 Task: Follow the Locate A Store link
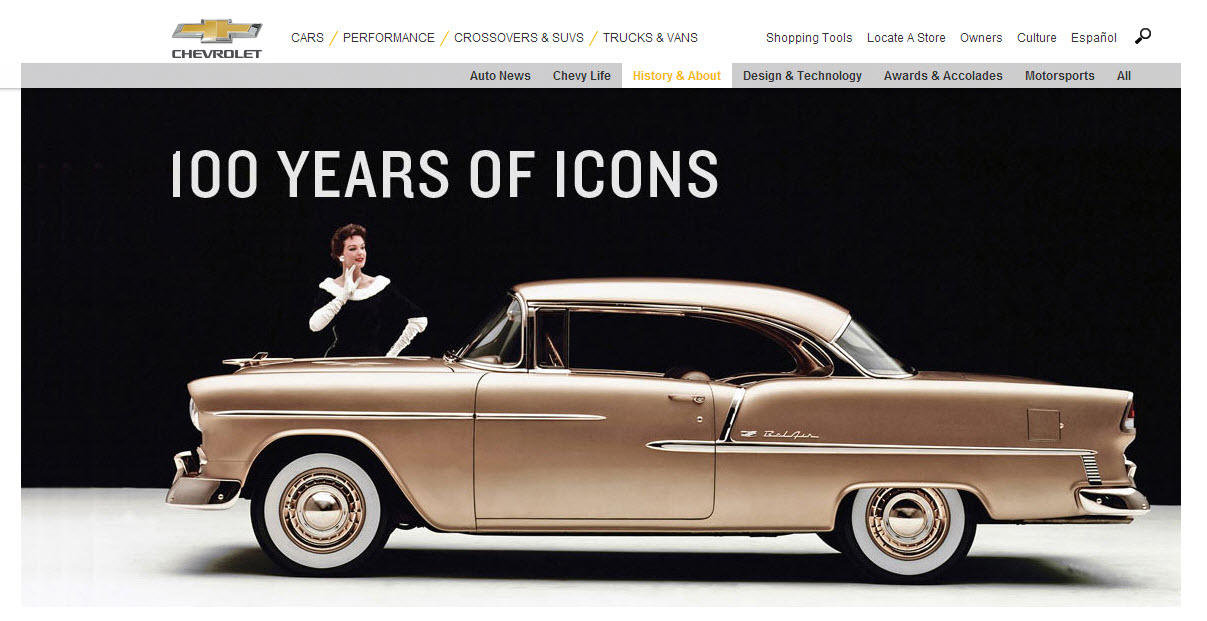pyautogui.click(x=906, y=38)
